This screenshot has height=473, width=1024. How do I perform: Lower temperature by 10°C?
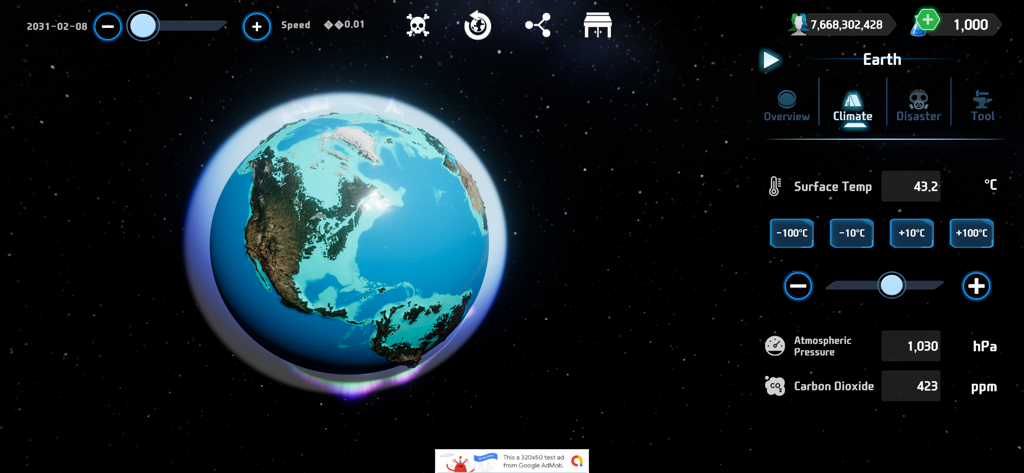point(852,233)
